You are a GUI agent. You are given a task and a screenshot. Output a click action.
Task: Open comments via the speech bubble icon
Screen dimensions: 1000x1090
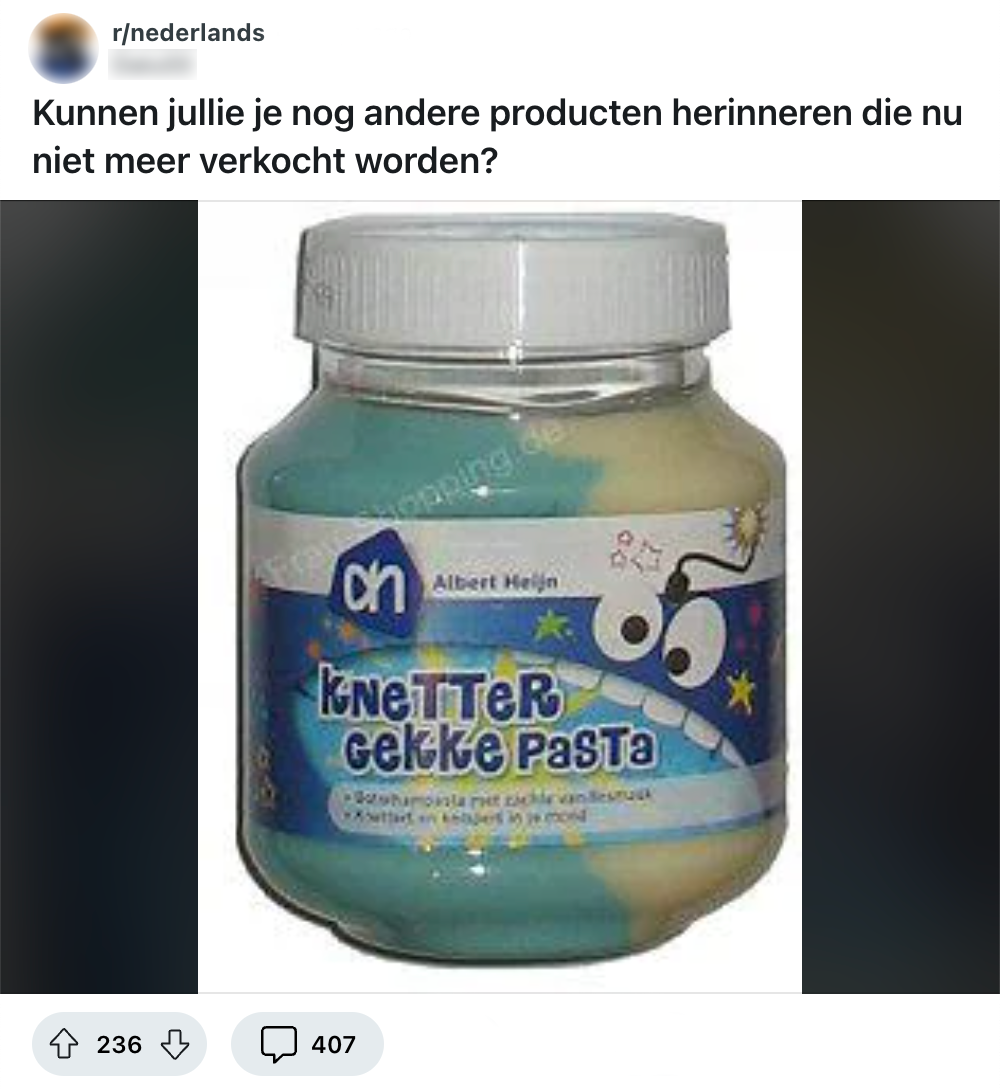point(279,1044)
